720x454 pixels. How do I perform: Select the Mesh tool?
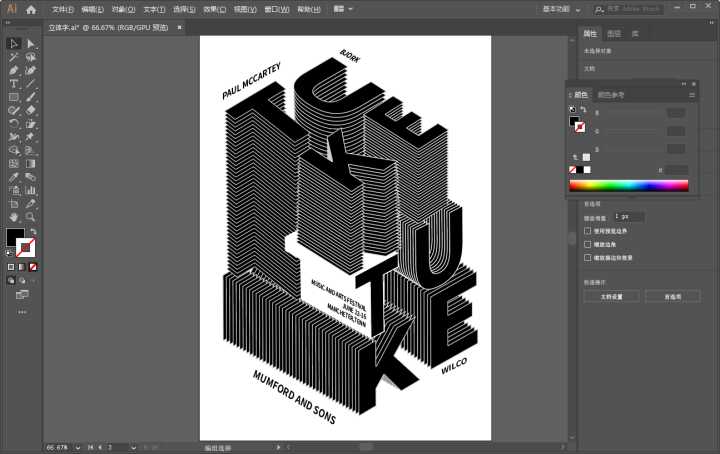coord(14,163)
